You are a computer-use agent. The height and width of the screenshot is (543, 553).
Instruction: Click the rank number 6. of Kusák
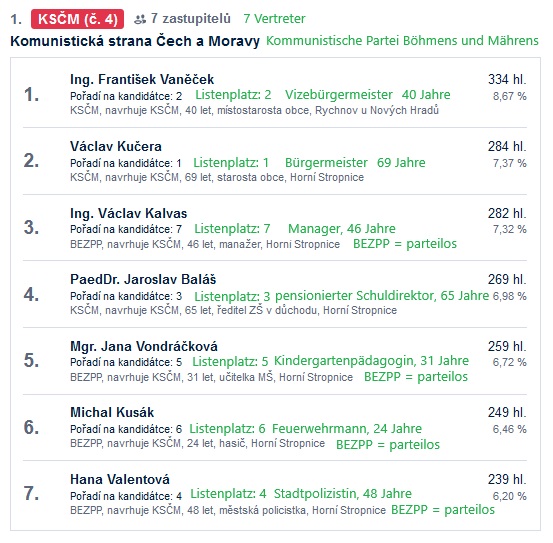pos(31,427)
